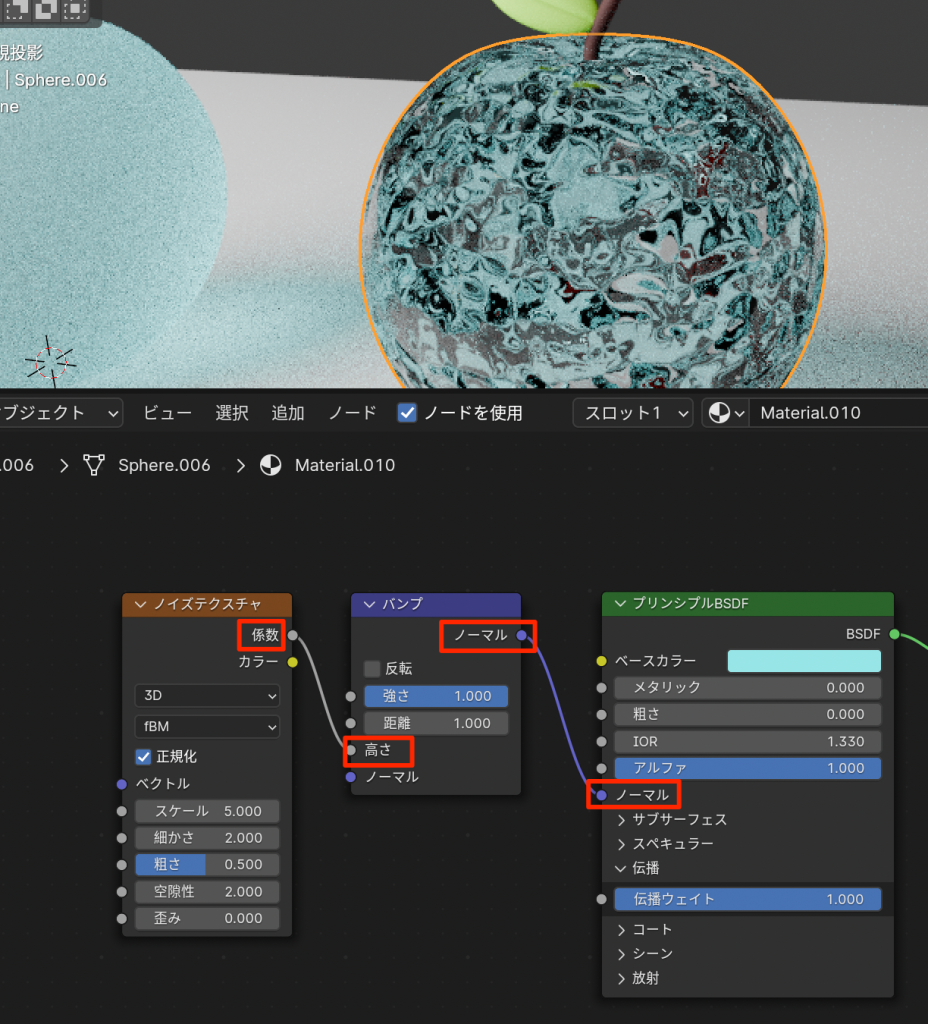Click the green BSDF output socket
The height and width of the screenshot is (1024, 928).
[x=894, y=634]
